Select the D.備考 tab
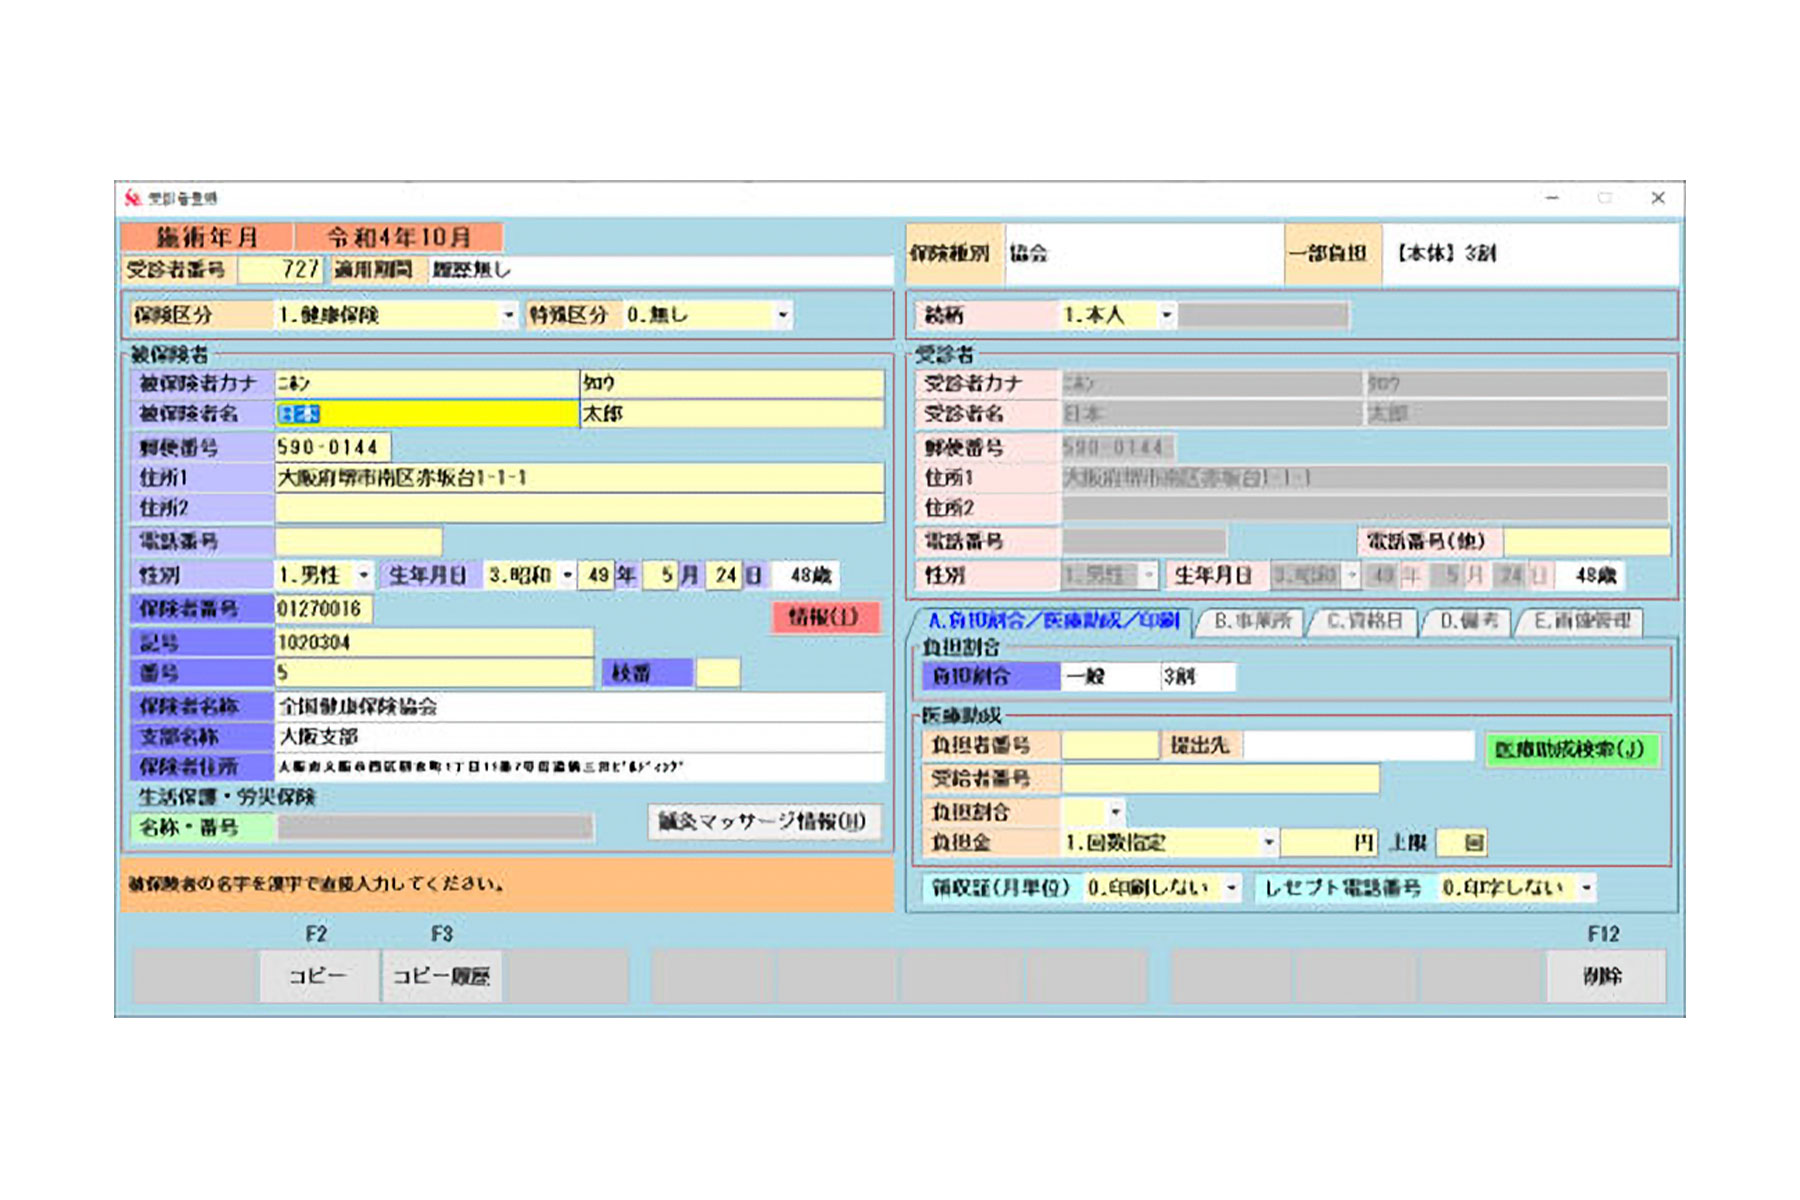 1469,621
